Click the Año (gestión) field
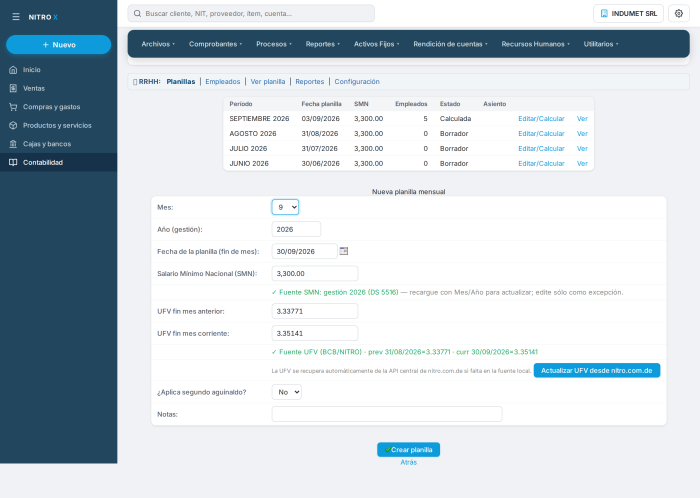The width and height of the screenshot is (700, 498). [296, 229]
